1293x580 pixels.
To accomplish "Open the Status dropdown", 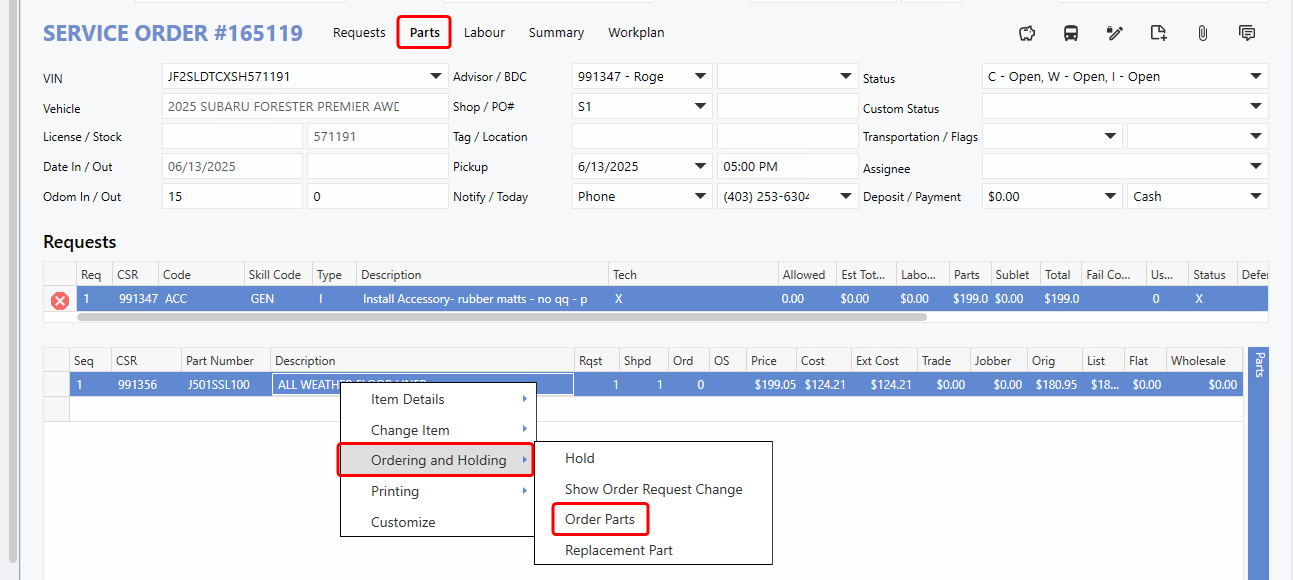I will point(1255,76).
